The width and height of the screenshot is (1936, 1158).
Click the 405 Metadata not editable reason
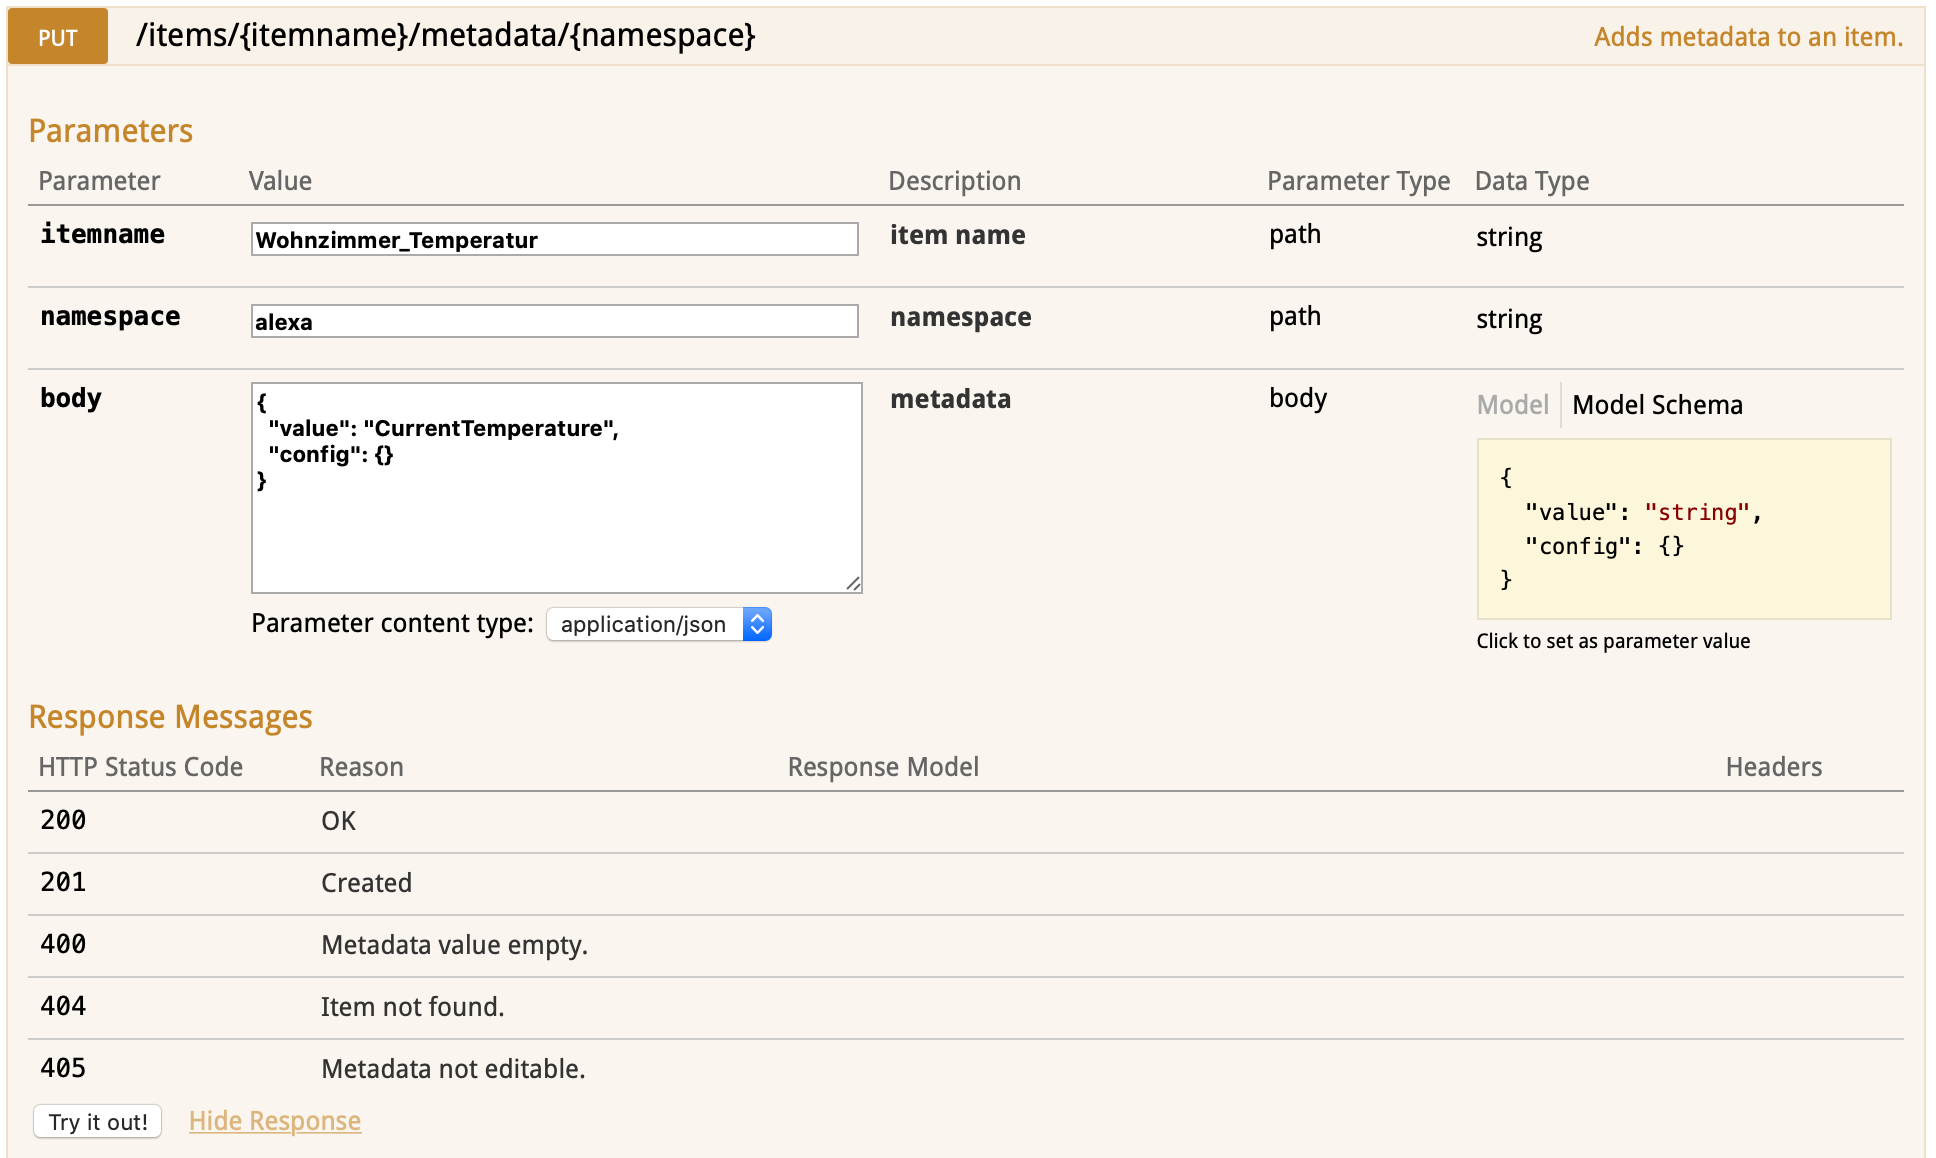(453, 1069)
